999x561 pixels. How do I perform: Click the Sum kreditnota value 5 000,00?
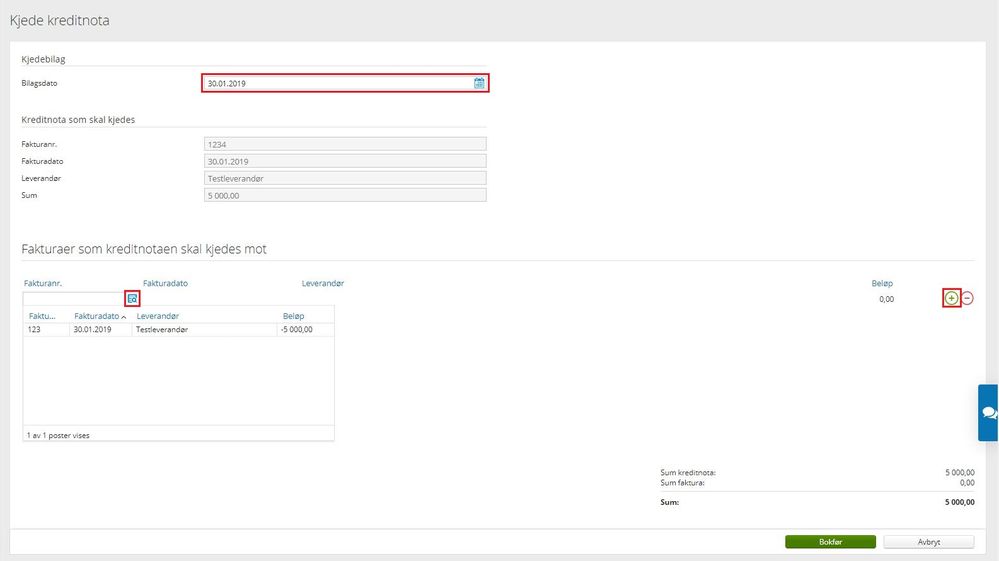(x=959, y=472)
